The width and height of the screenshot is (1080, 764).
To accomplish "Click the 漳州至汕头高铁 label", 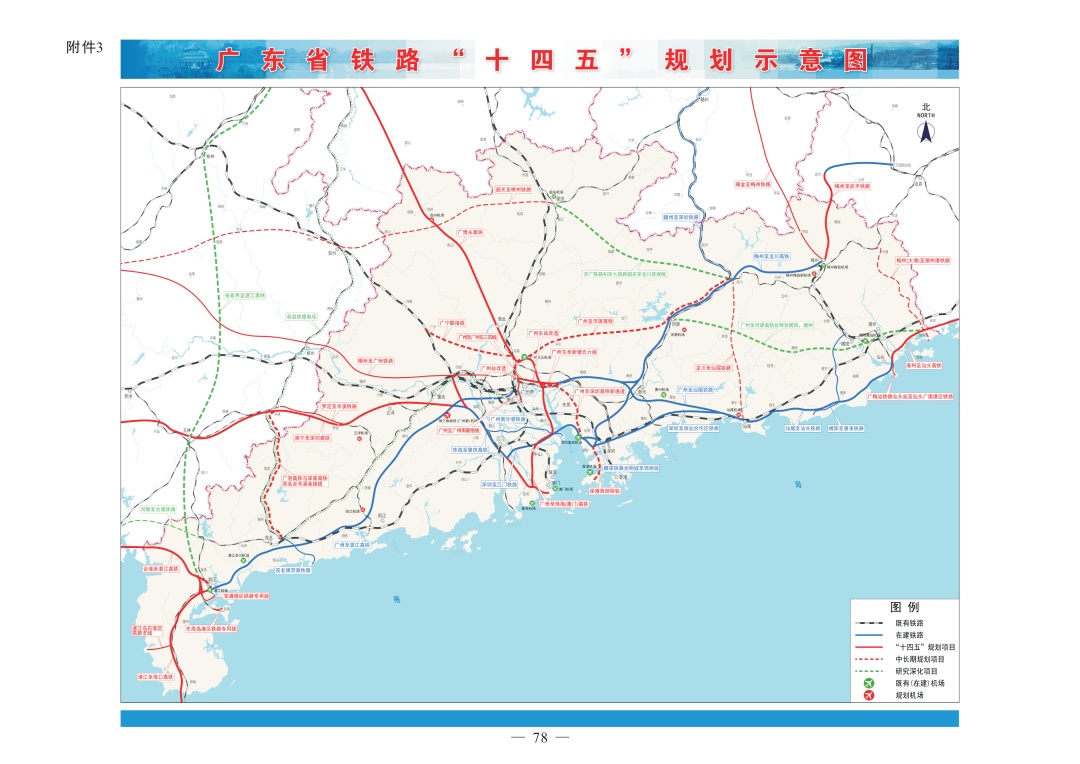I will [923, 365].
